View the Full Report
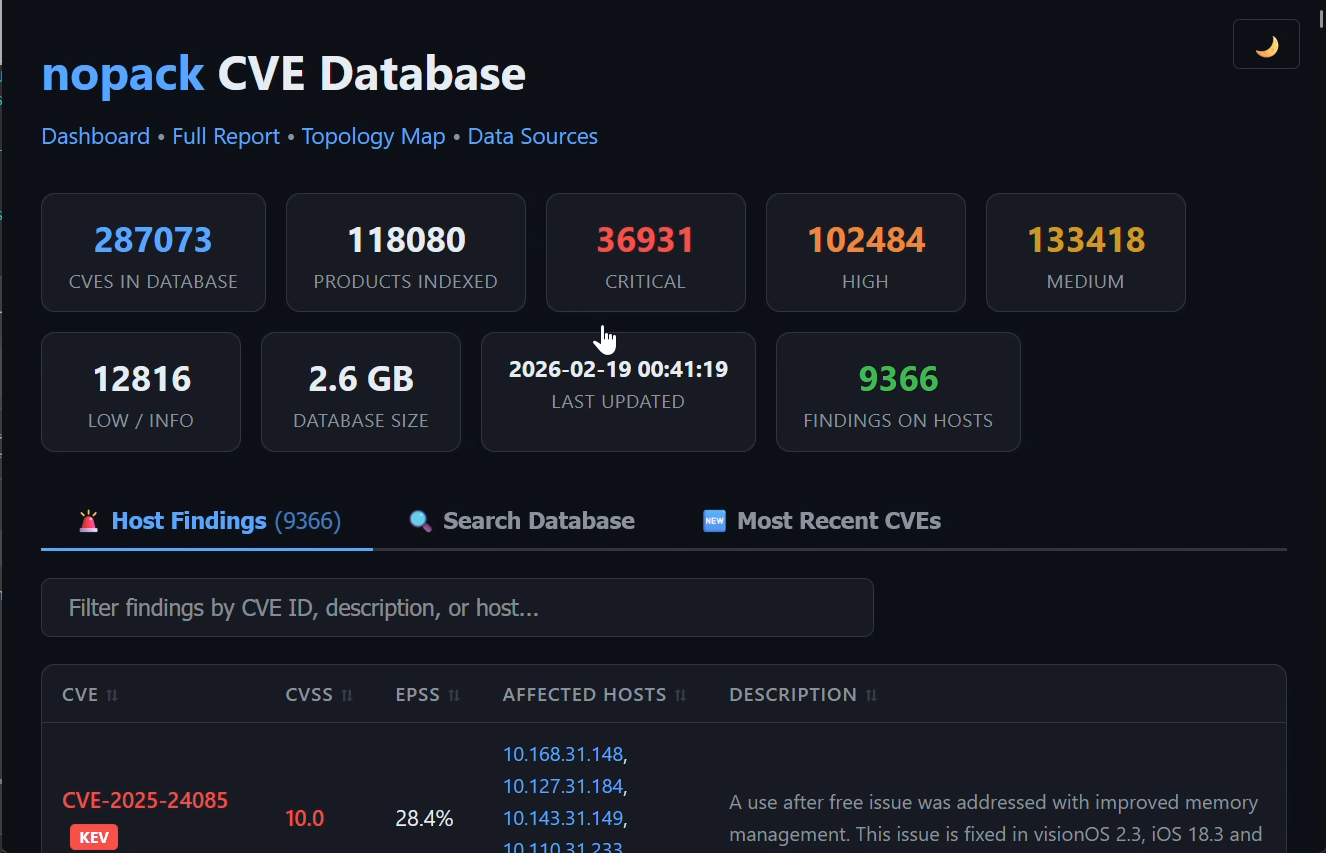 click(x=226, y=136)
